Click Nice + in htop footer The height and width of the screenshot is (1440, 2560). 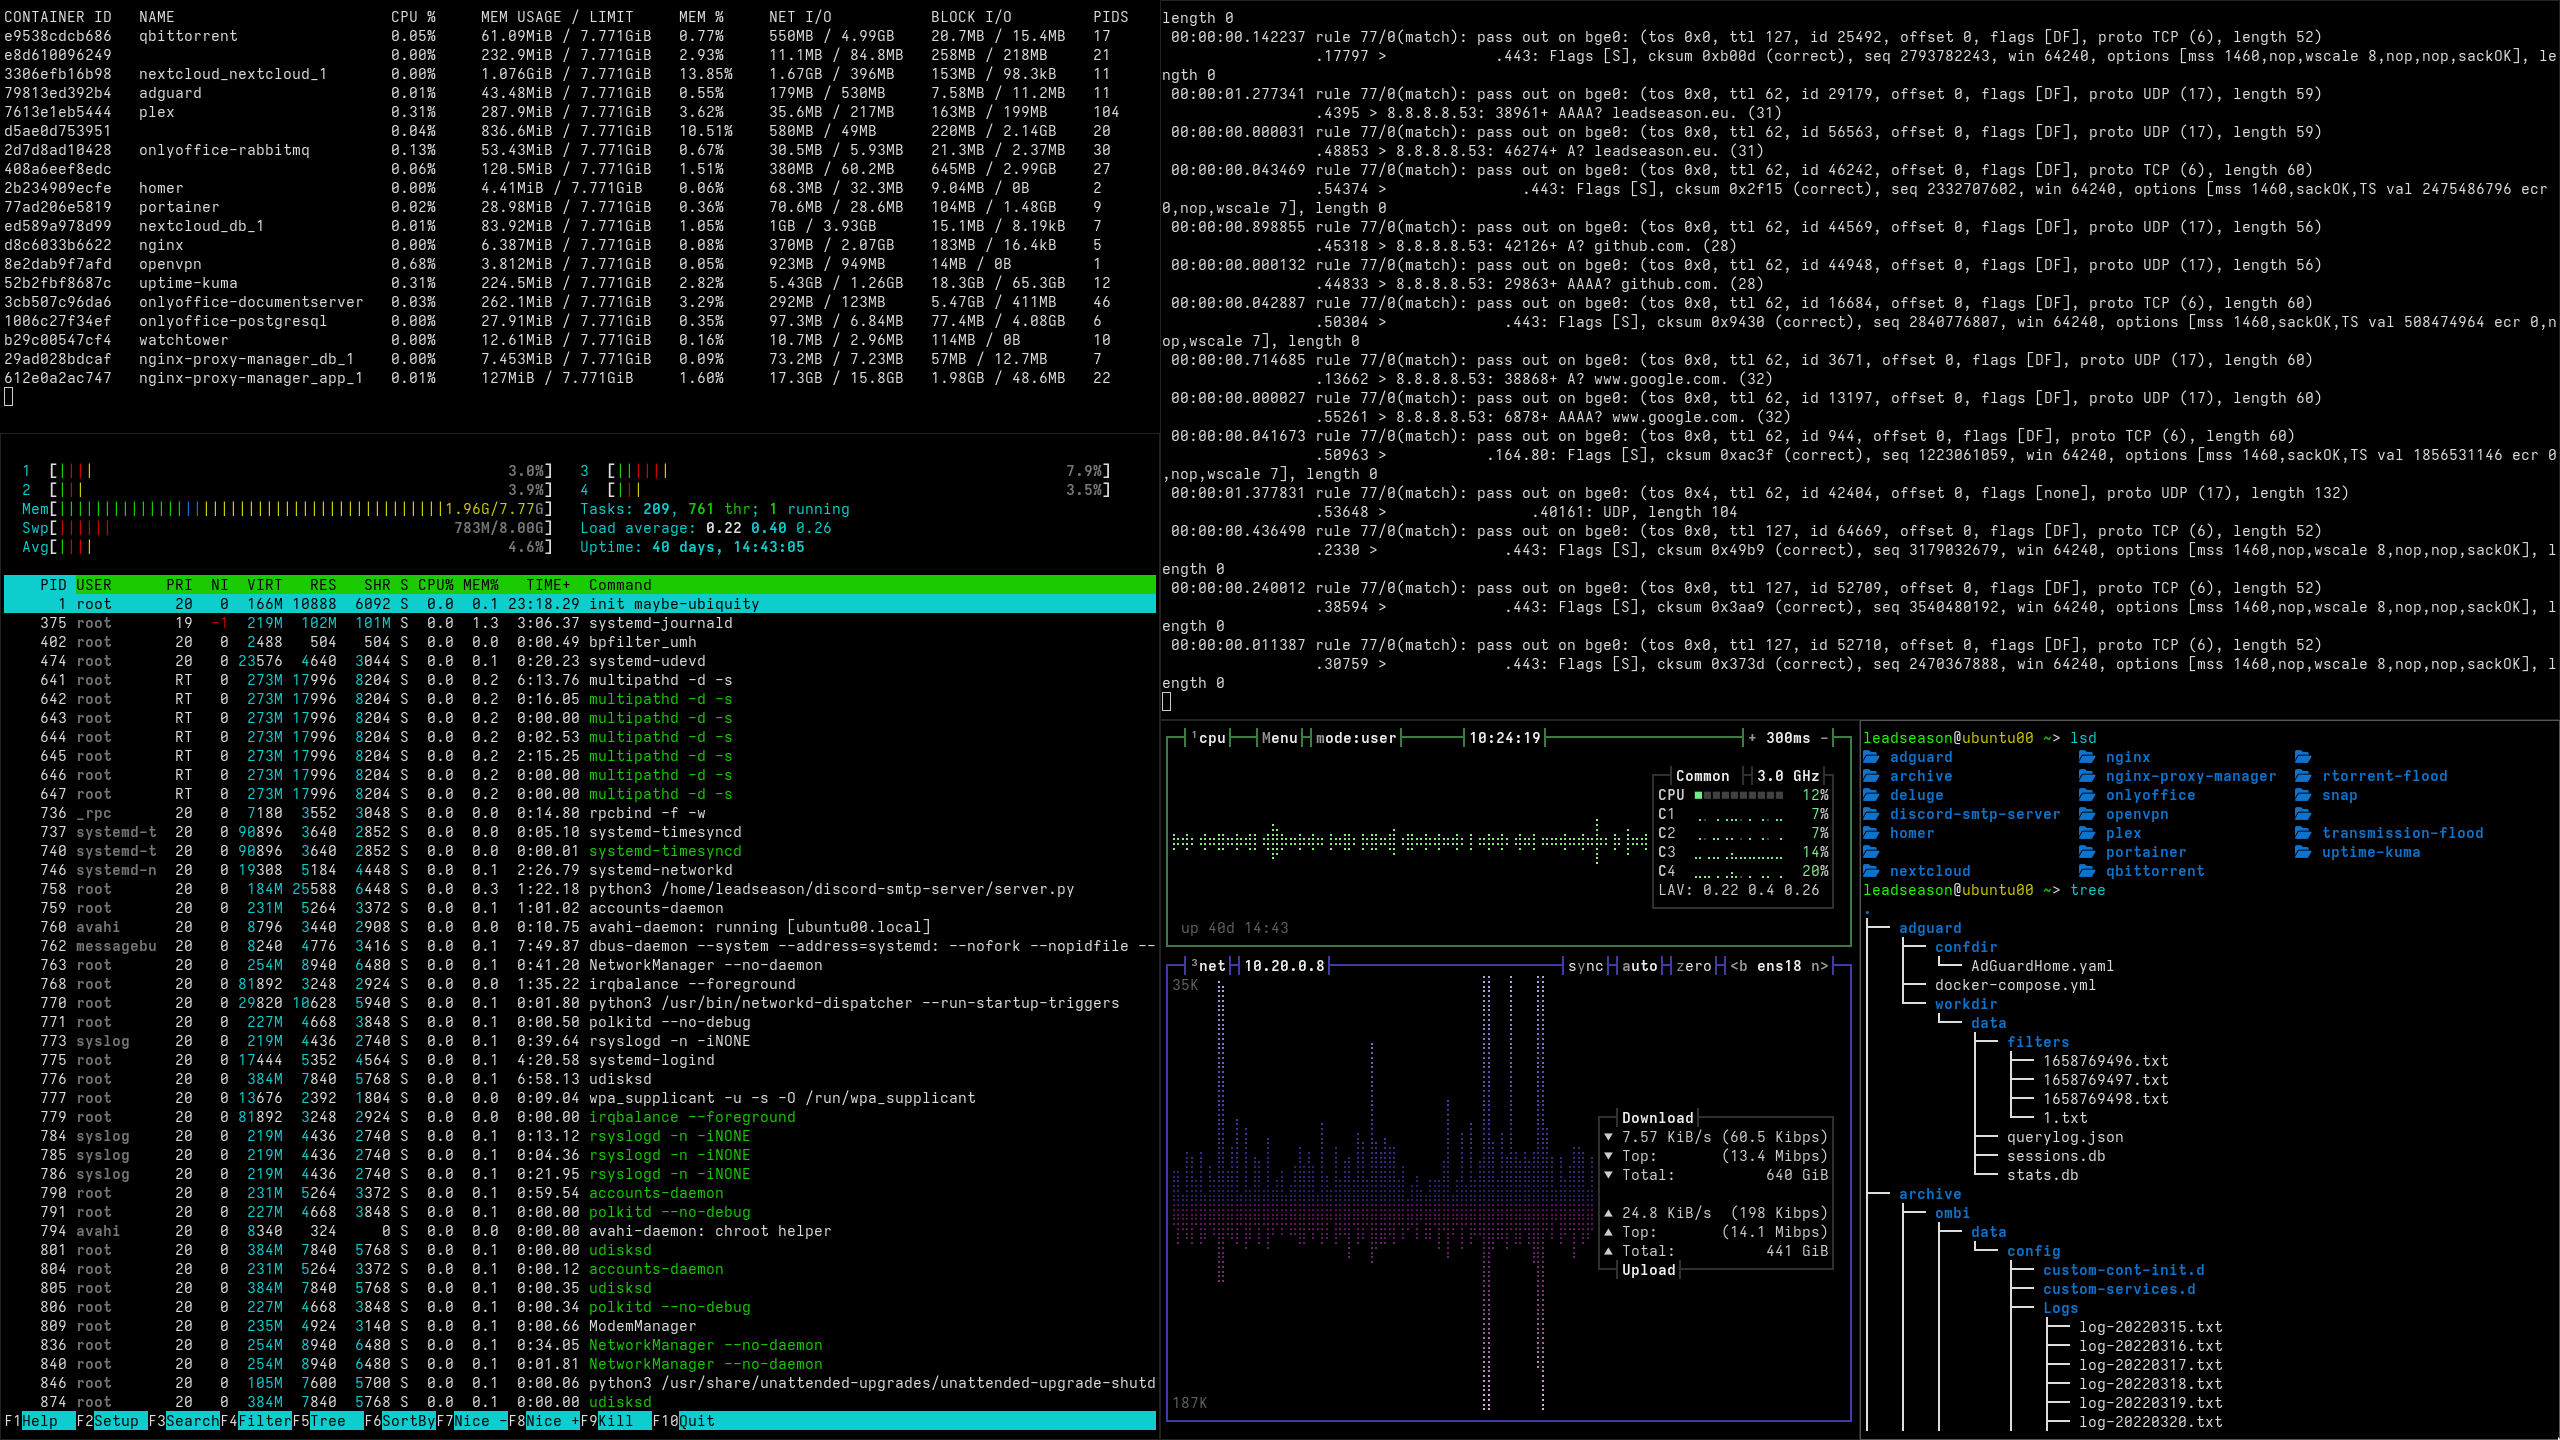pyautogui.click(x=552, y=1421)
